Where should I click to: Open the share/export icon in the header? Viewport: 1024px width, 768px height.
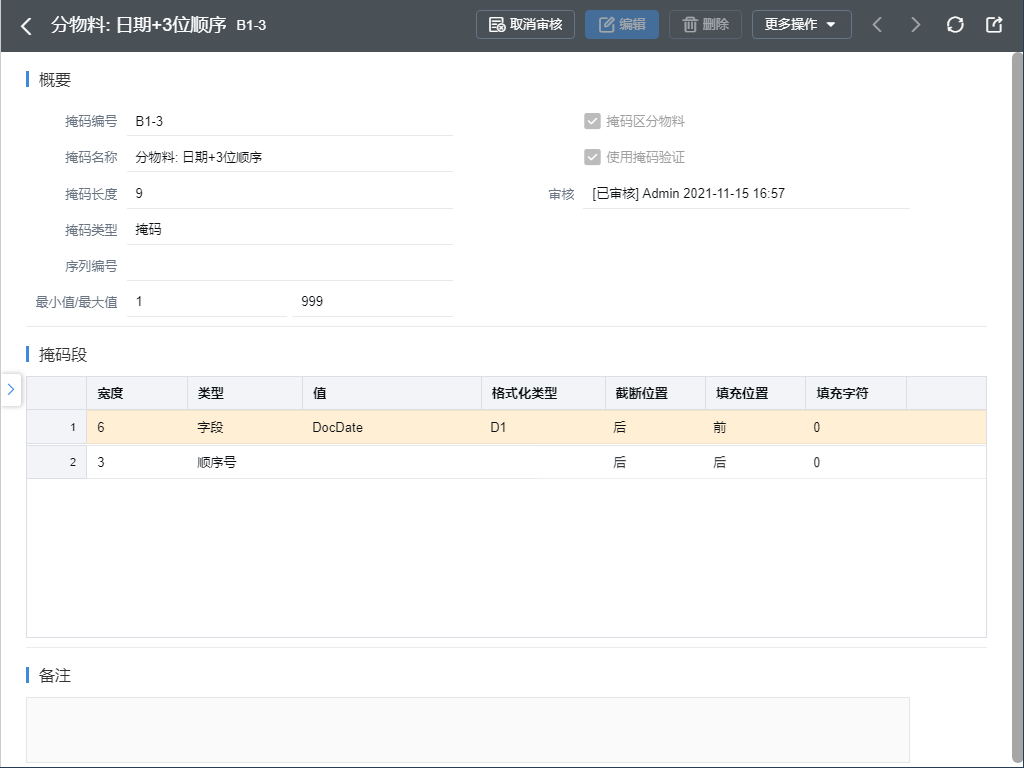(x=993, y=25)
